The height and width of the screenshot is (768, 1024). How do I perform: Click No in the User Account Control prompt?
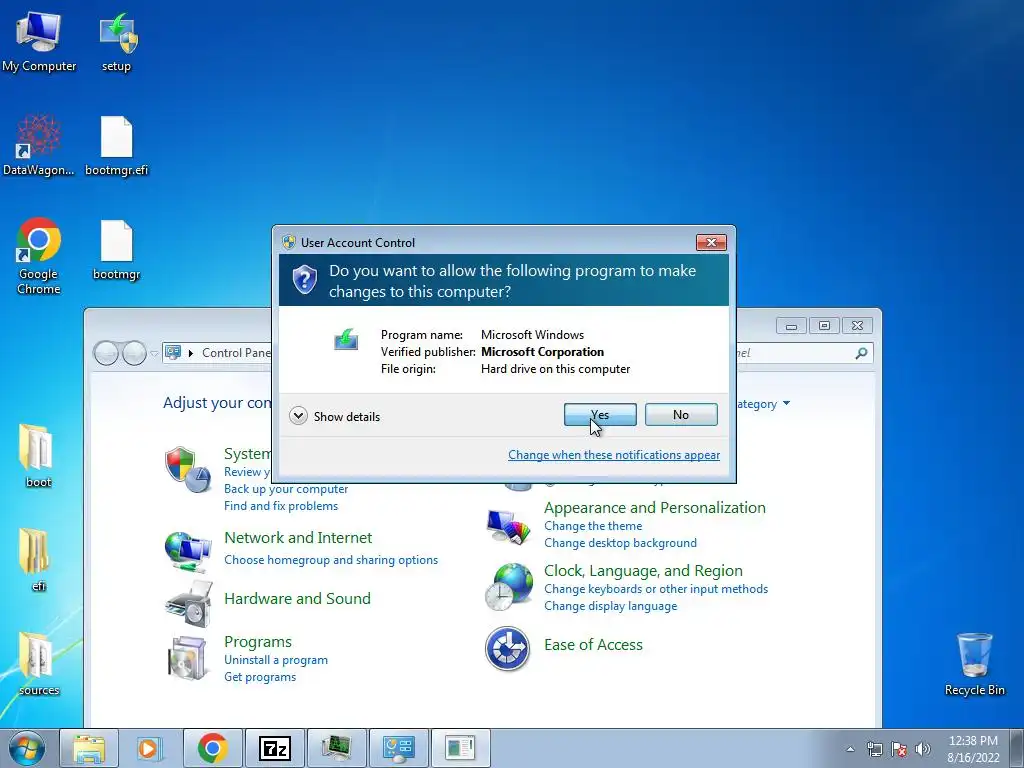(x=681, y=415)
